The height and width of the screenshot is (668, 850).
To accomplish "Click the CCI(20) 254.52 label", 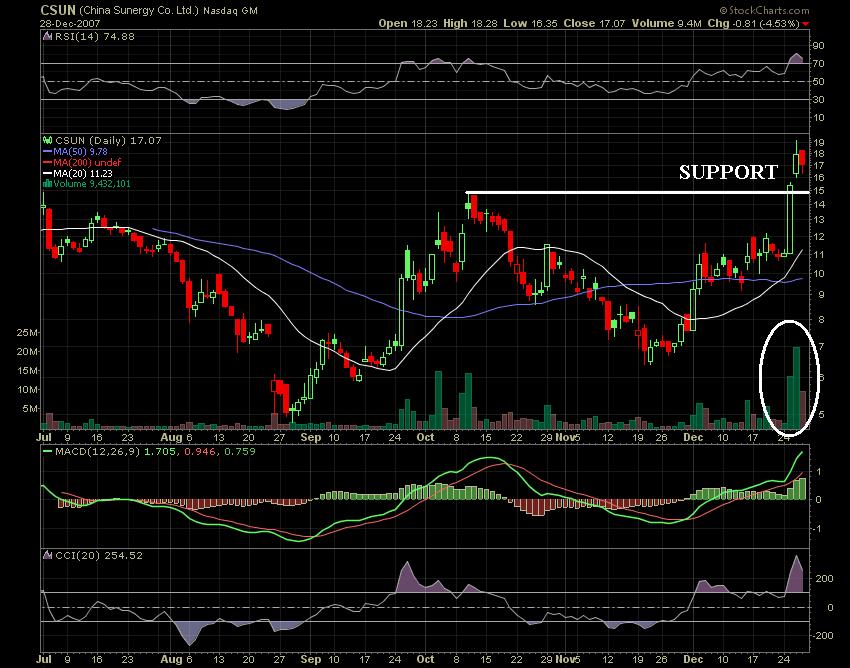I will point(99,555).
